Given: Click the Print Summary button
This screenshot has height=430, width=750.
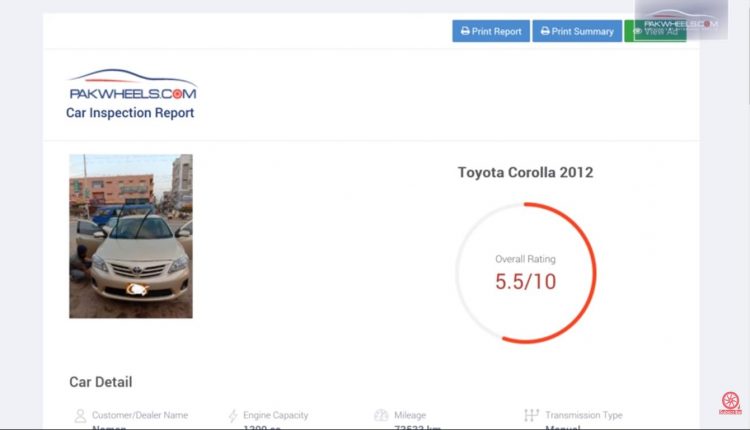Looking at the screenshot, I should tap(577, 31).
